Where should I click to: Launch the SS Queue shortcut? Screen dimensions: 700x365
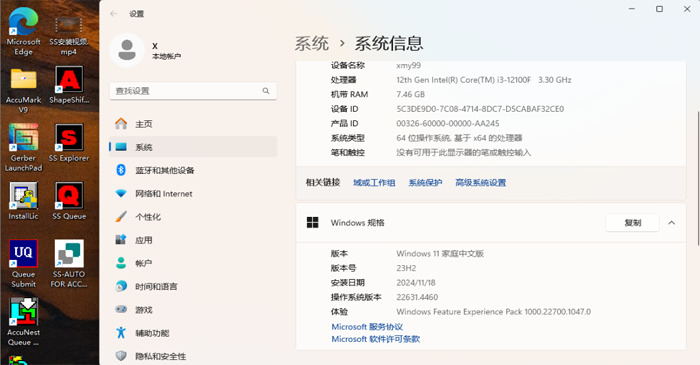pos(69,201)
